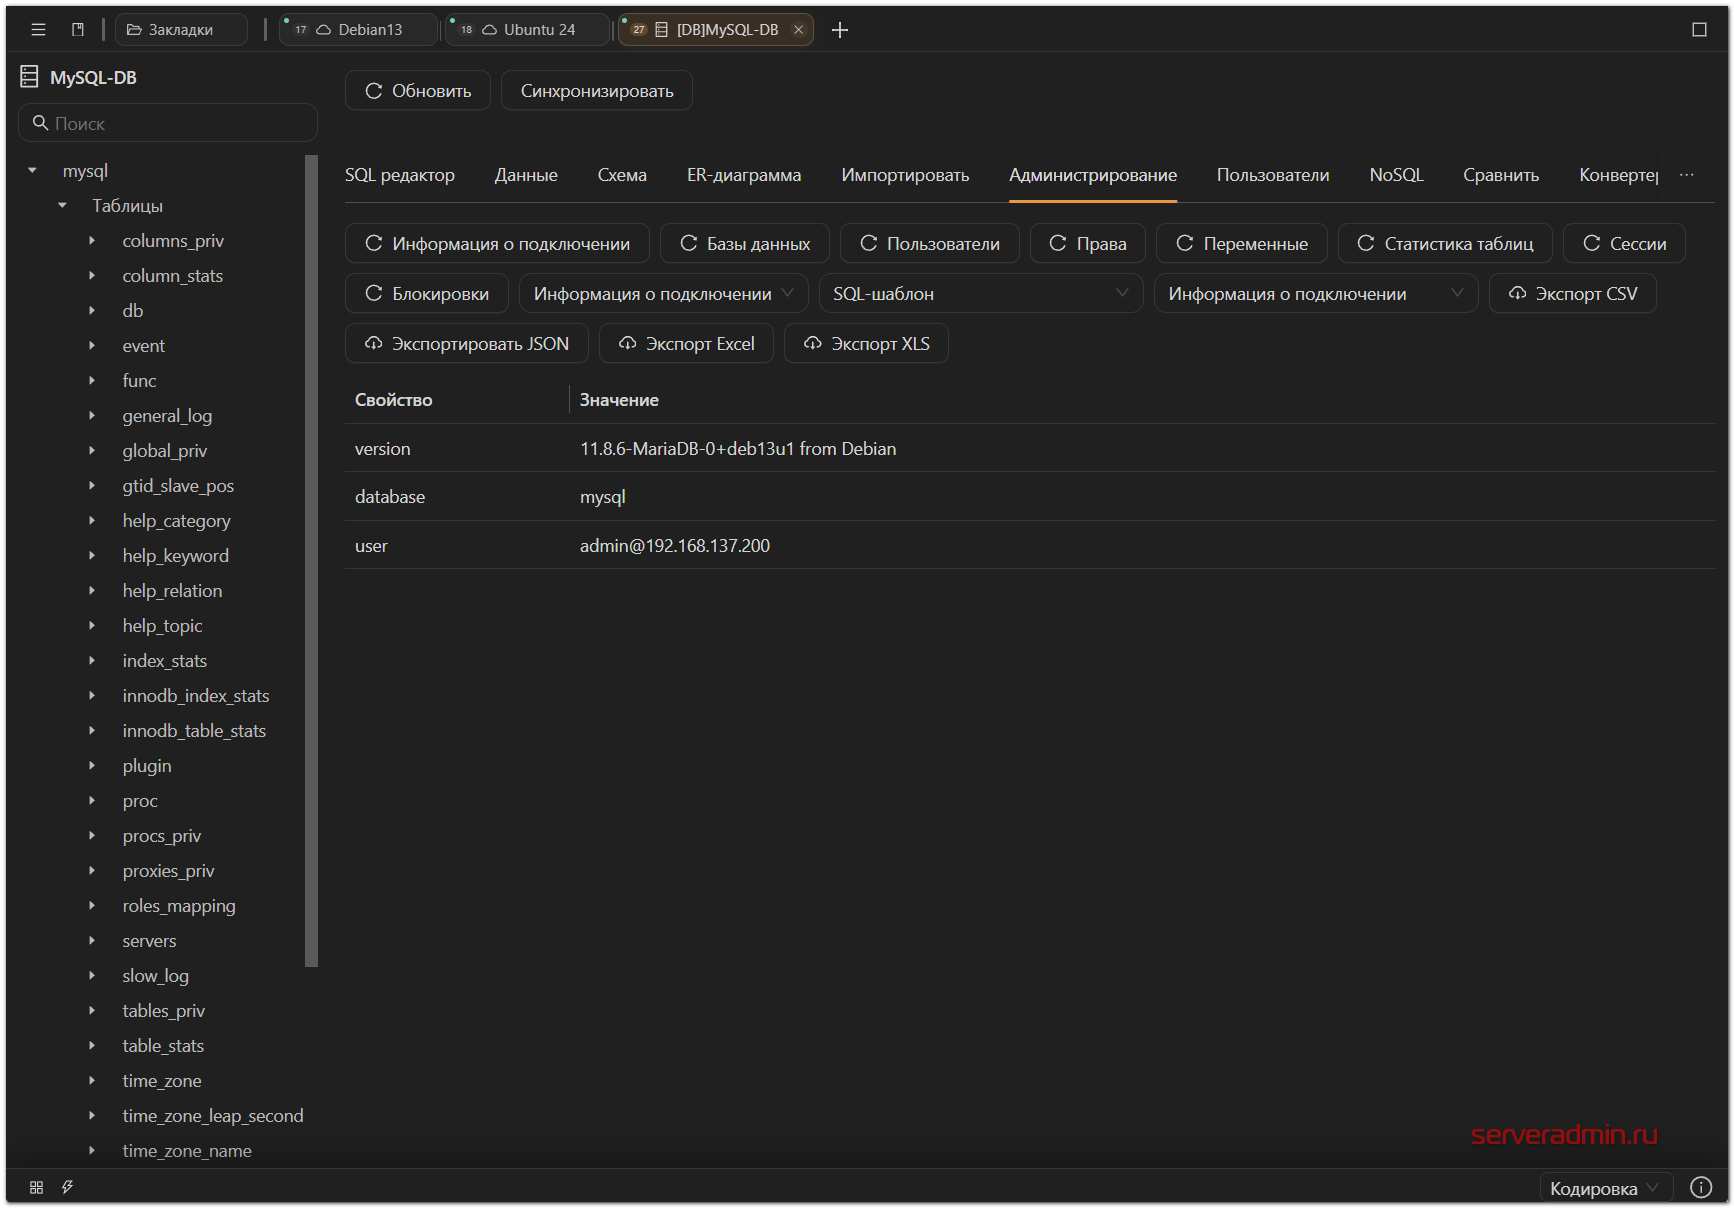The width and height of the screenshot is (1734, 1208).
Task: Focus the Поиск search field
Action: point(168,123)
